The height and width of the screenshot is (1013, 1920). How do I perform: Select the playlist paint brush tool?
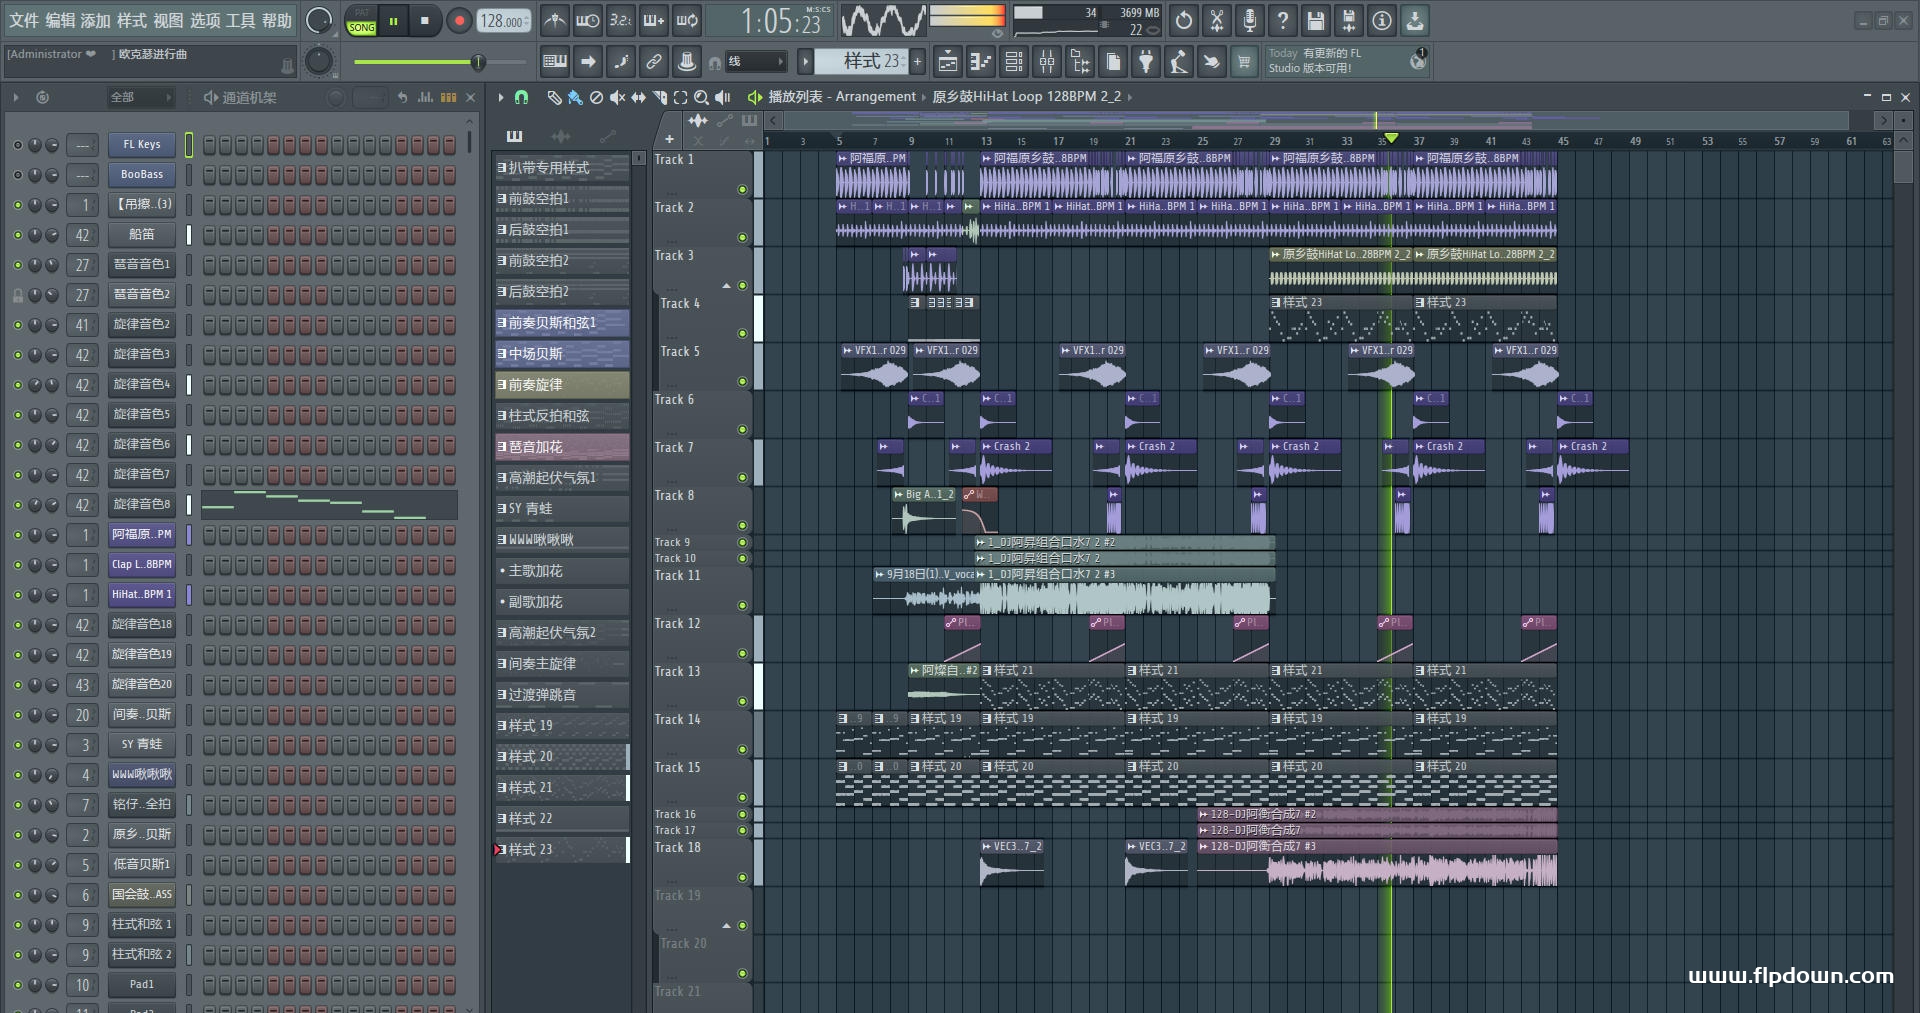pos(575,97)
